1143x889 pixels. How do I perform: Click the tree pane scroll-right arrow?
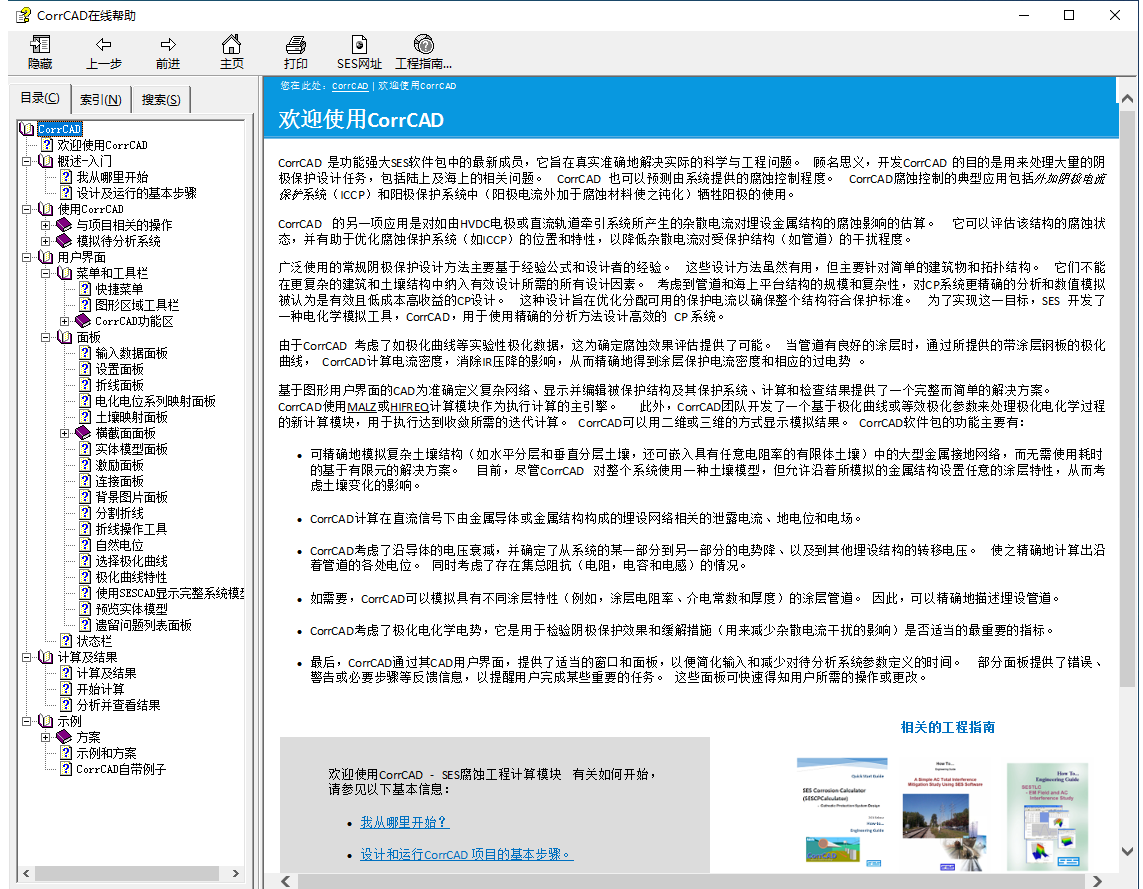235,873
